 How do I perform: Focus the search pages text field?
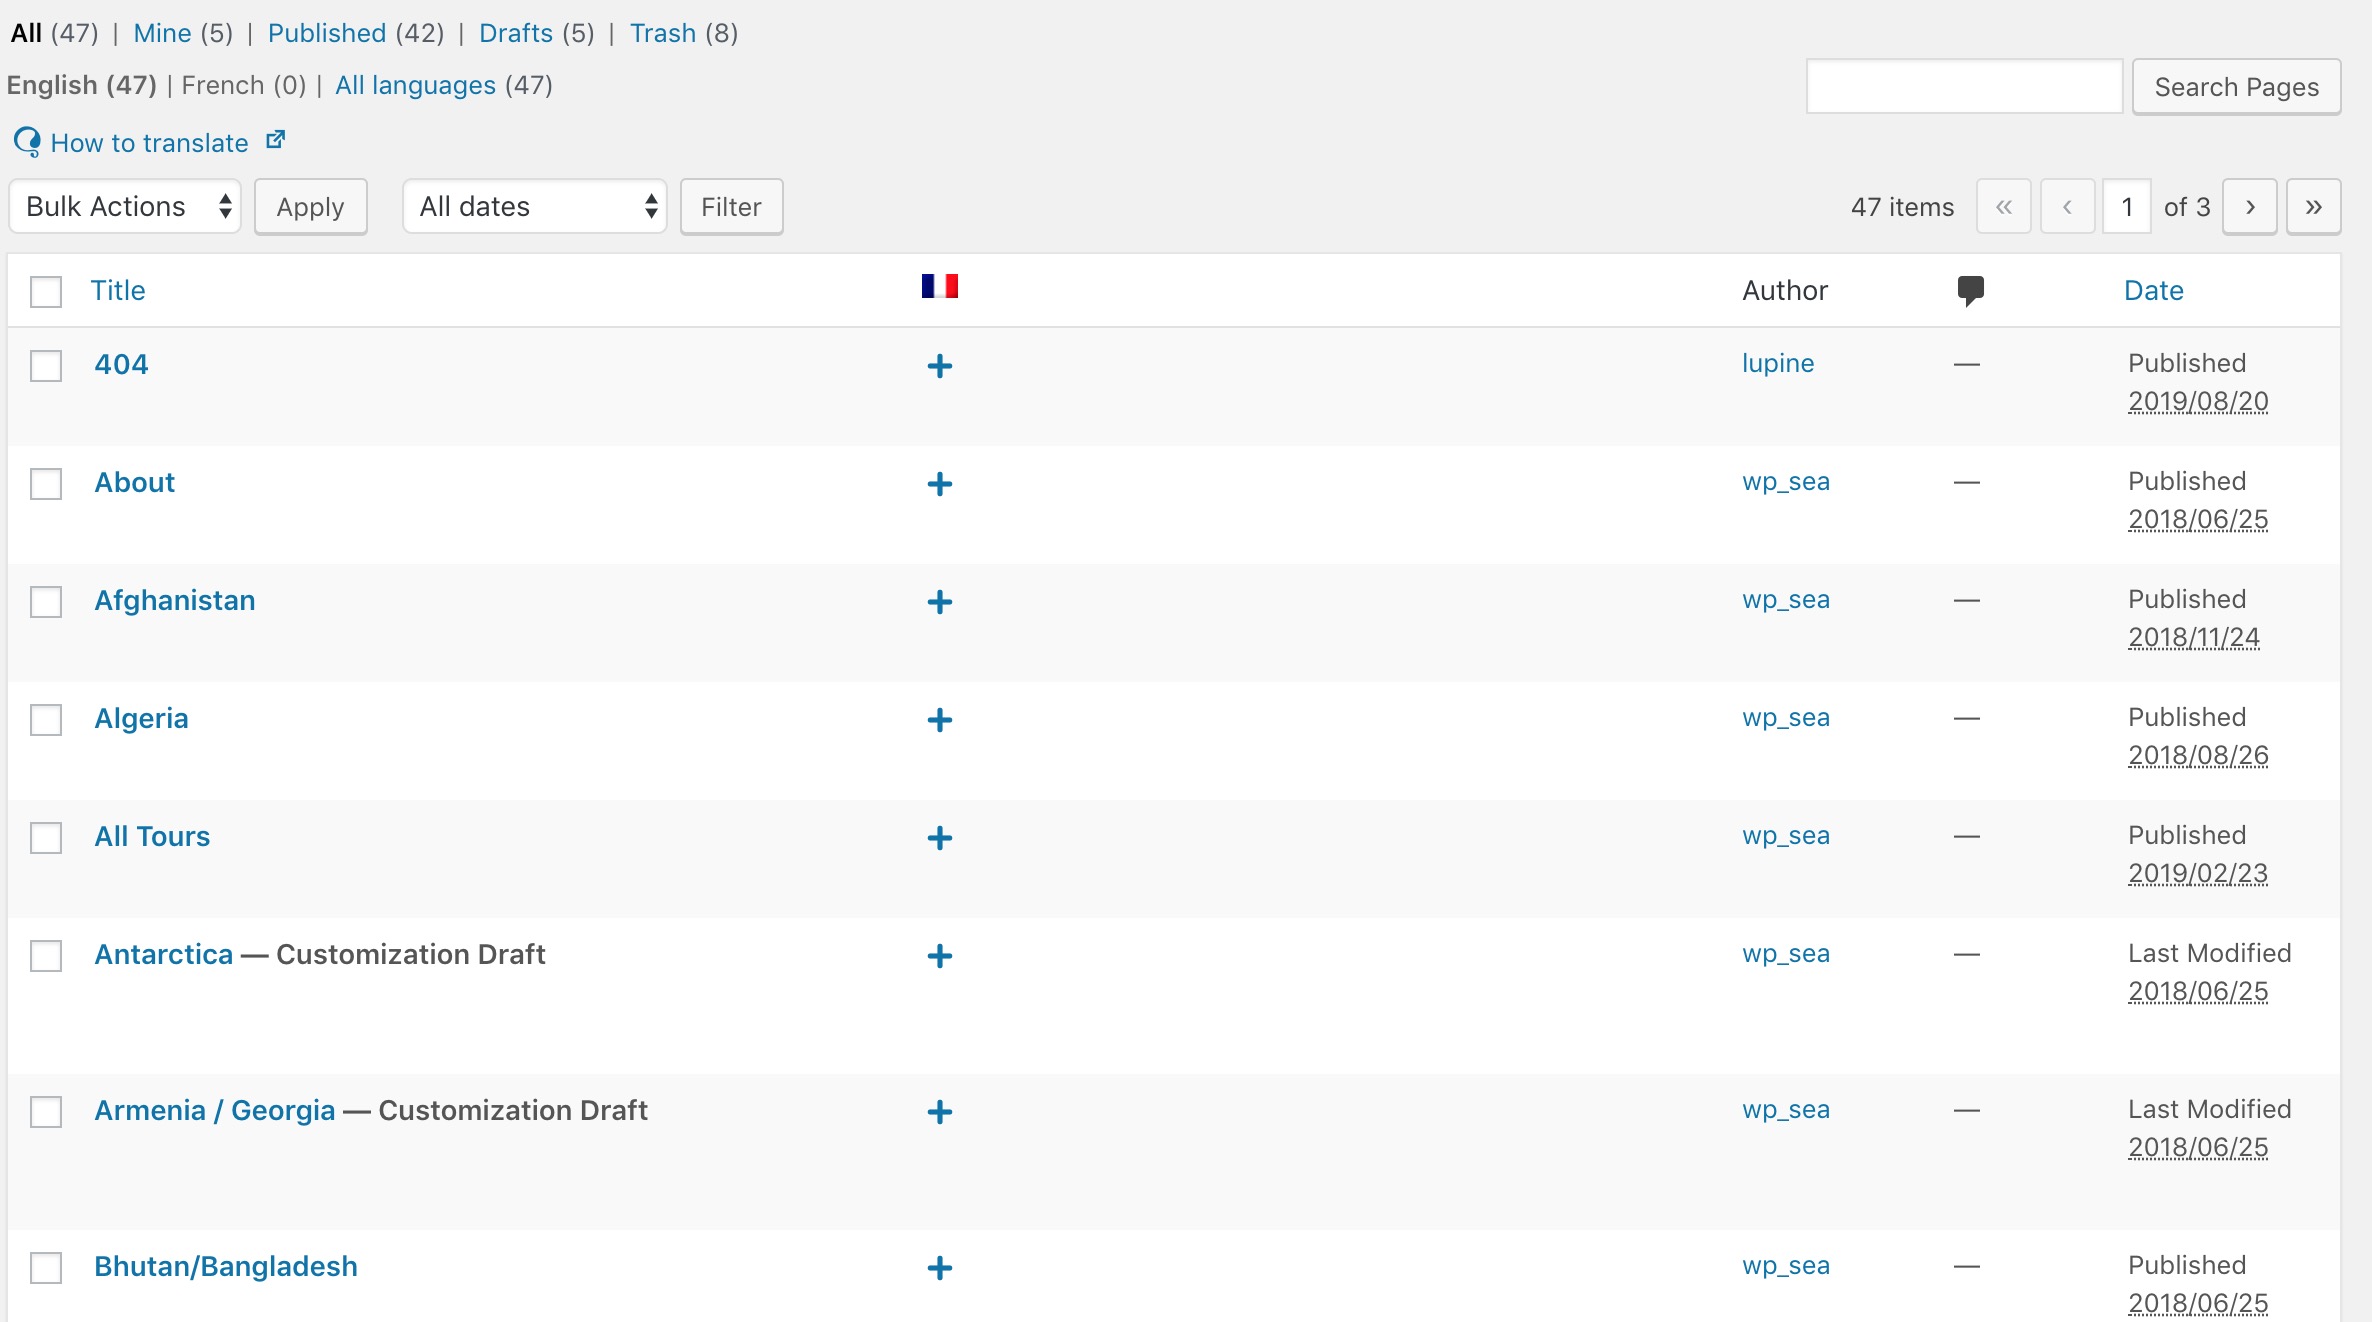click(1963, 87)
